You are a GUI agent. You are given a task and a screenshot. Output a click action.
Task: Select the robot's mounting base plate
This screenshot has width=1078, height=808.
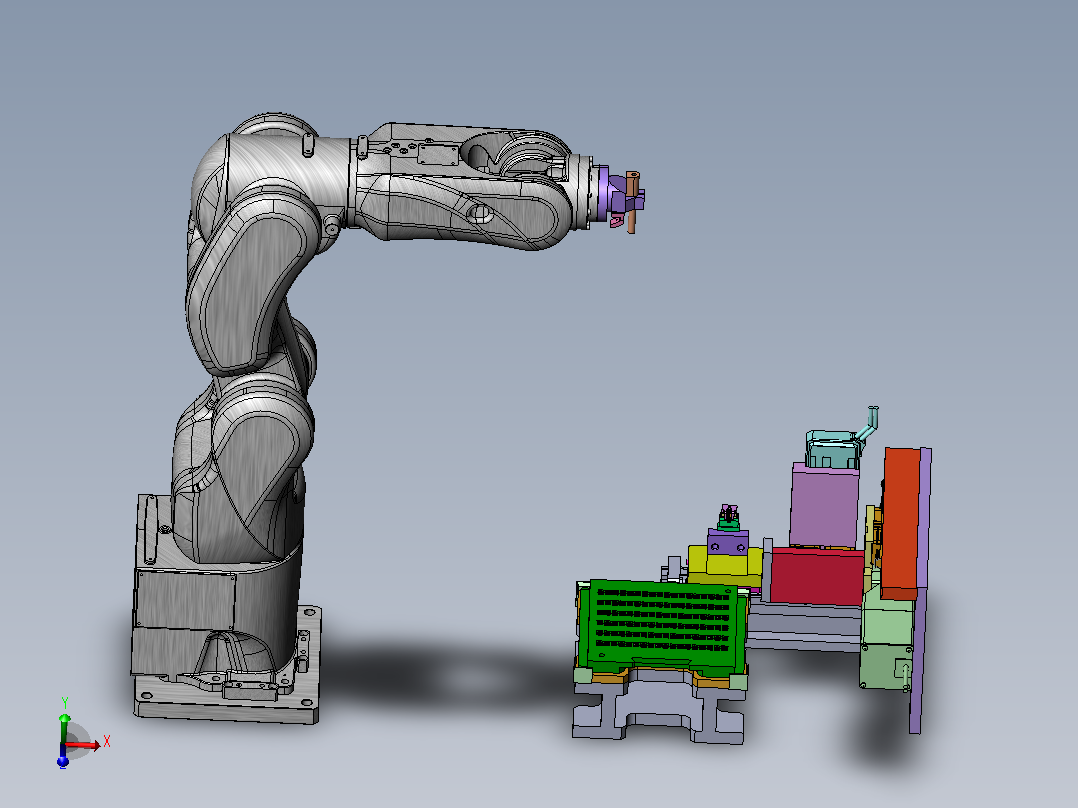[x=227, y=701]
